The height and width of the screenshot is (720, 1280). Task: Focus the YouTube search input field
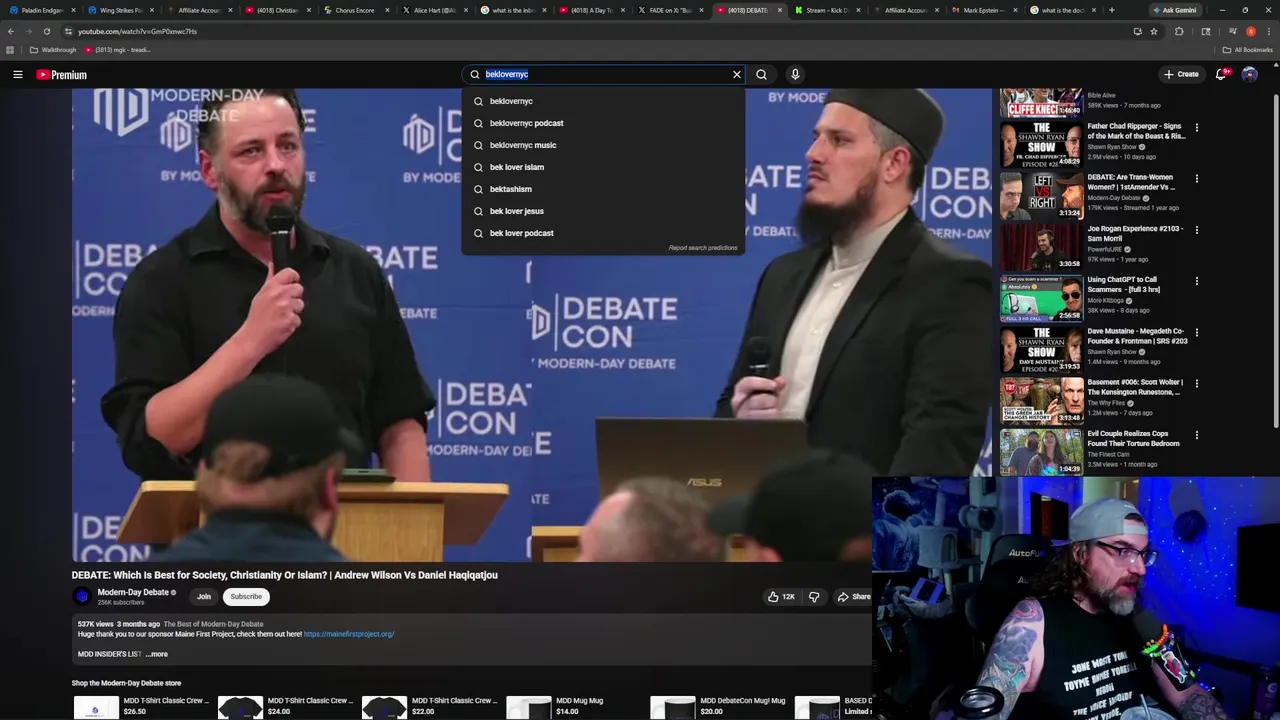pyautogui.click(x=605, y=74)
